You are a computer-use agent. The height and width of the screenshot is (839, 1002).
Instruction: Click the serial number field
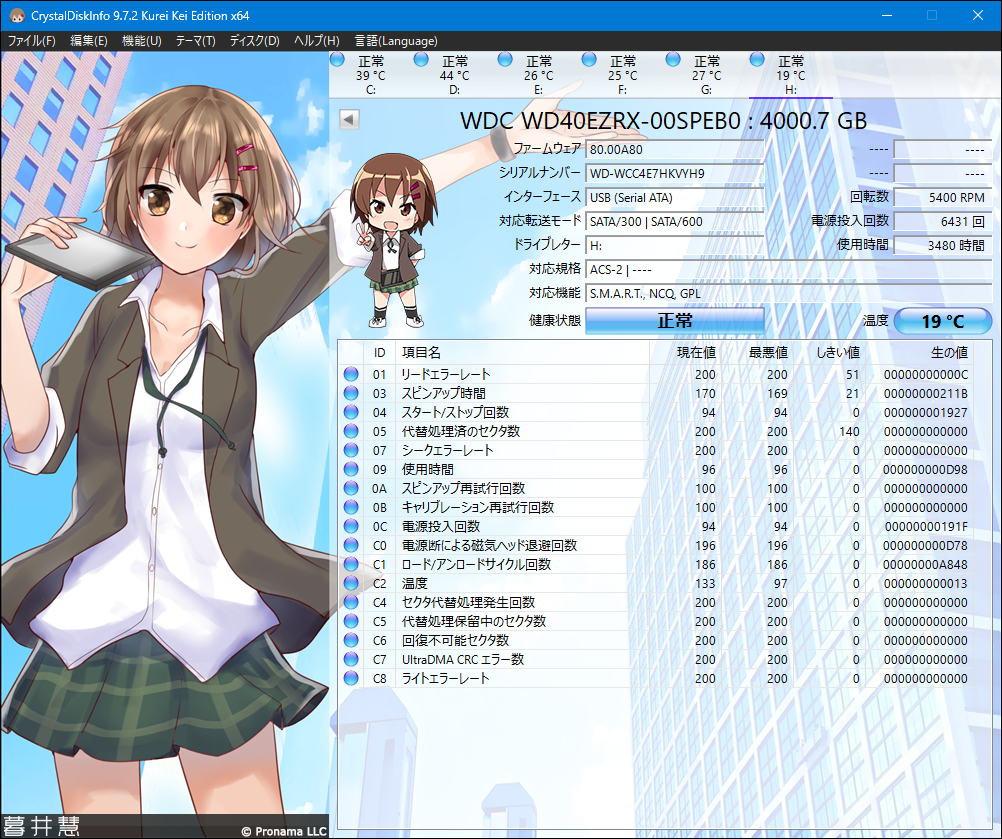pos(675,173)
